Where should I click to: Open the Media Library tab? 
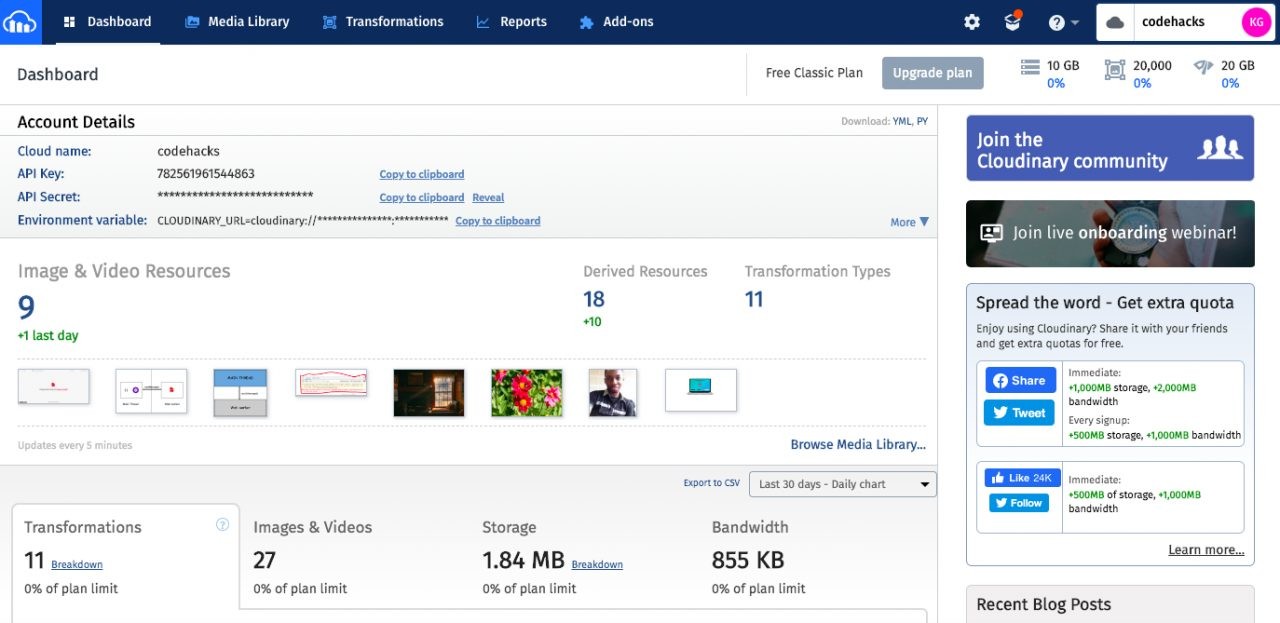[237, 22]
